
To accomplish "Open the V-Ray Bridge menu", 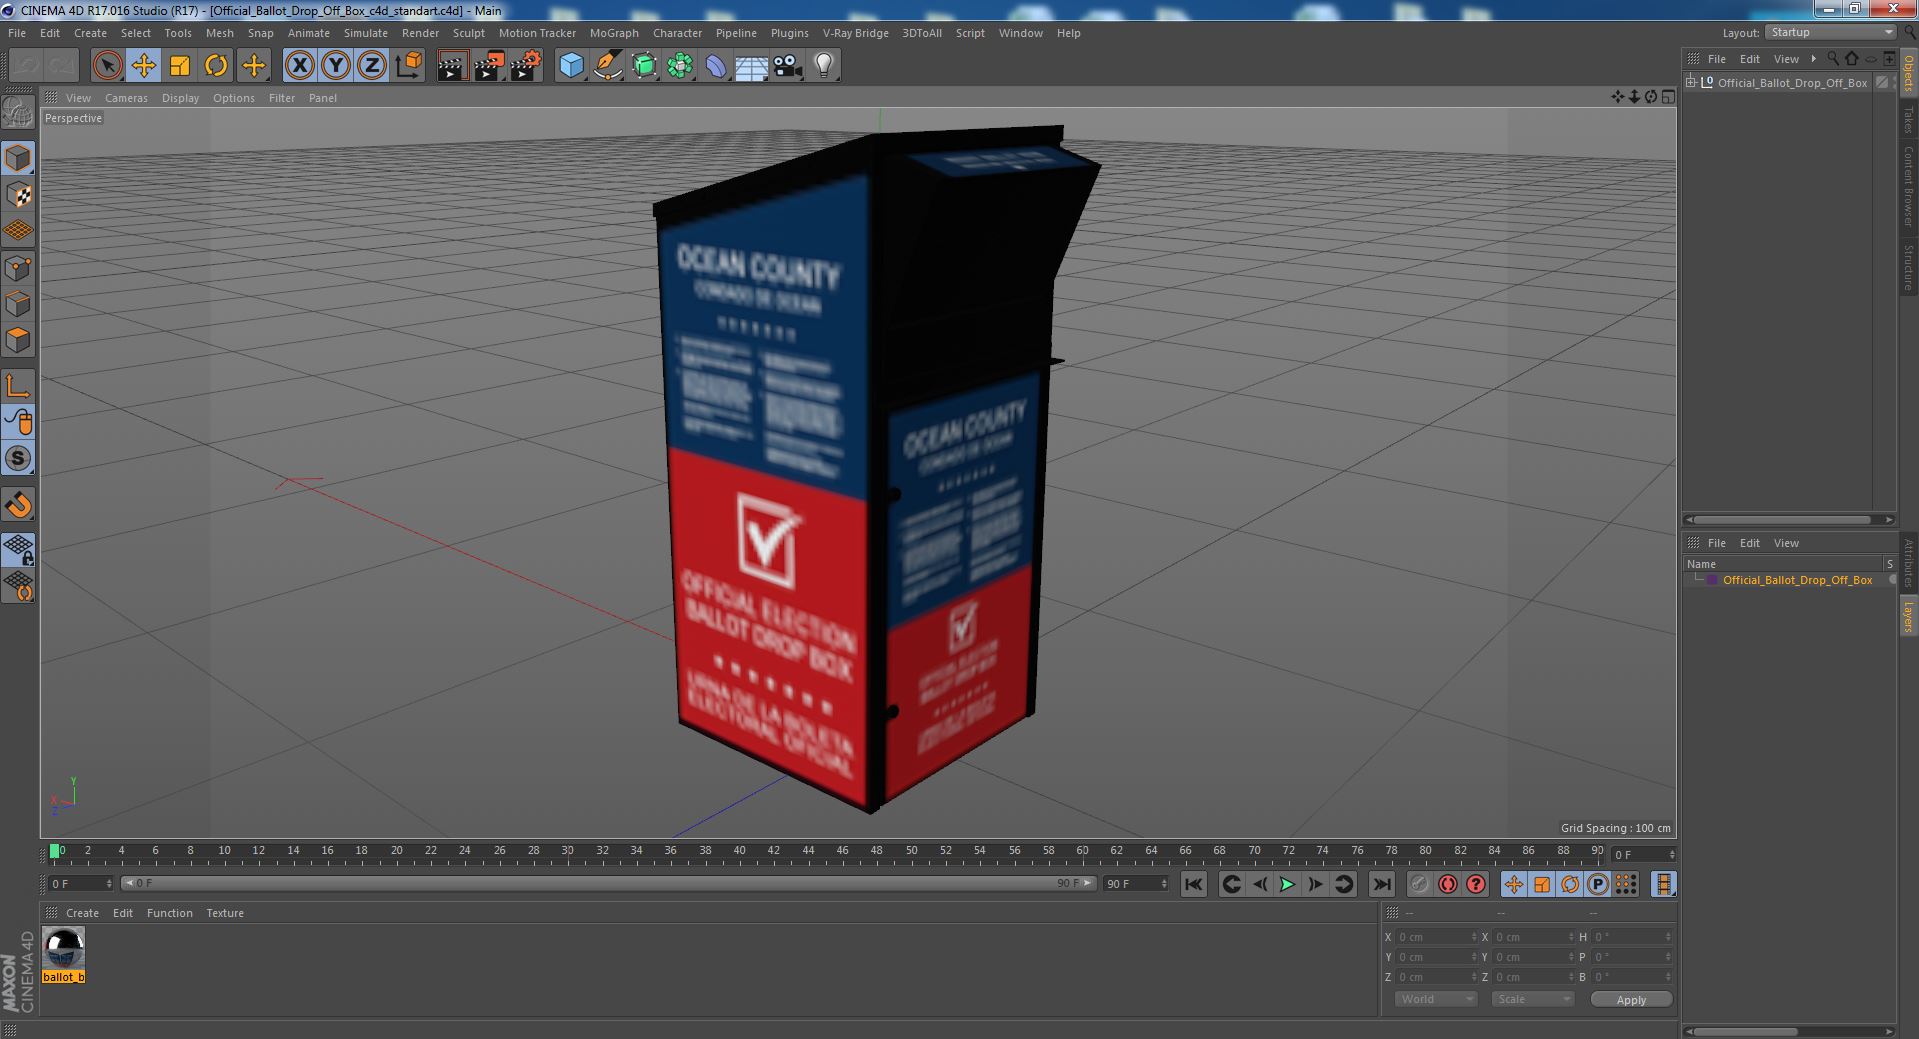I will (x=855, y=33).
